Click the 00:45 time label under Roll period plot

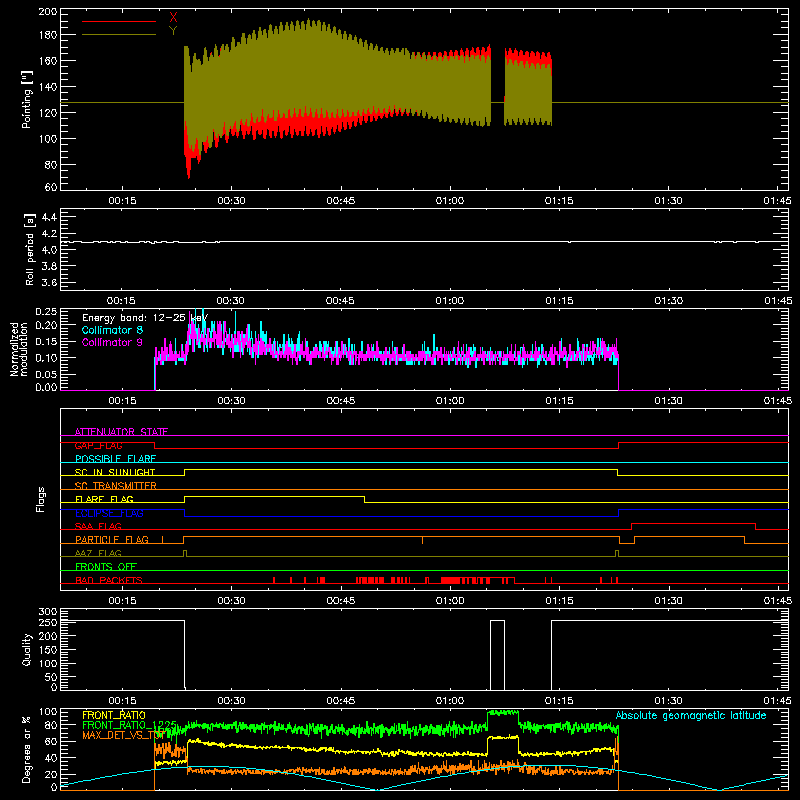click(340, 301)
